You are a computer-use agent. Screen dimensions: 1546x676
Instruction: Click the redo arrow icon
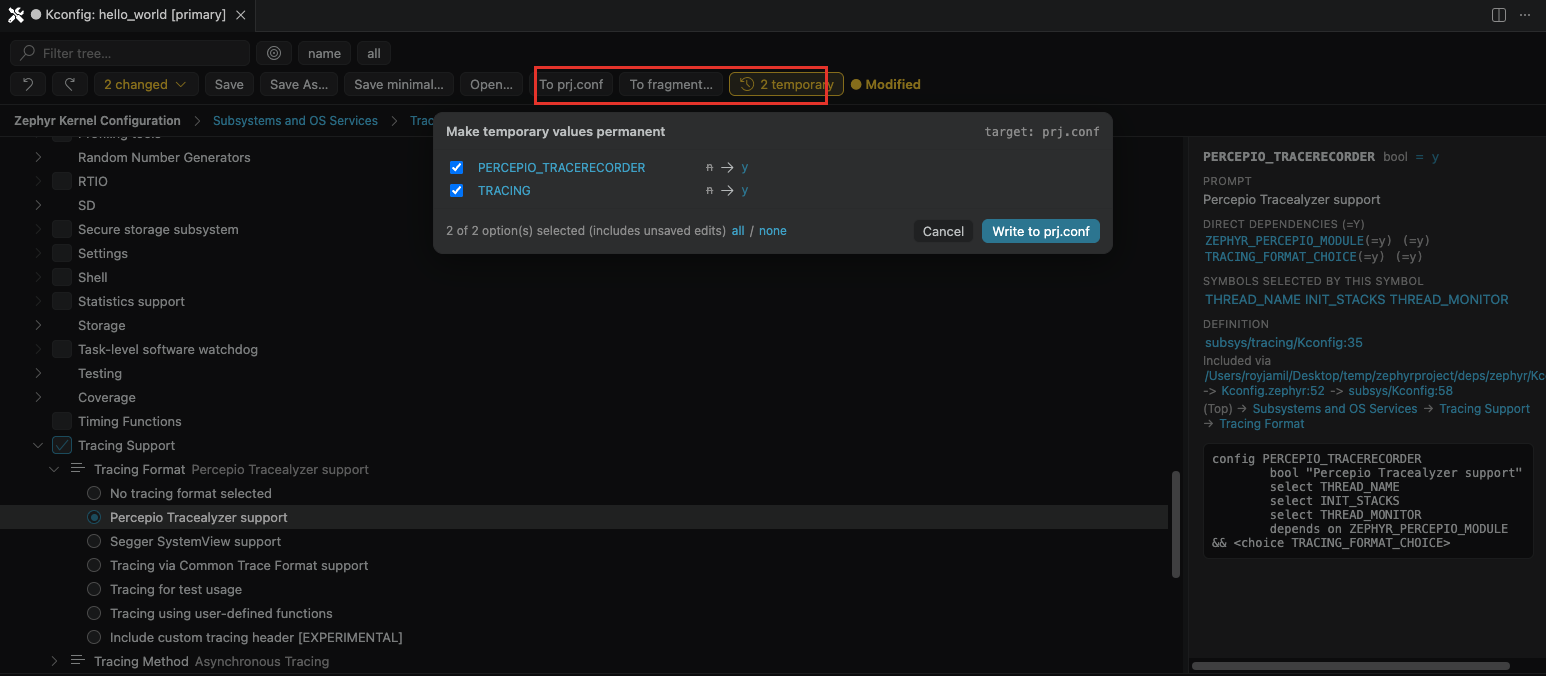(69, 84)
